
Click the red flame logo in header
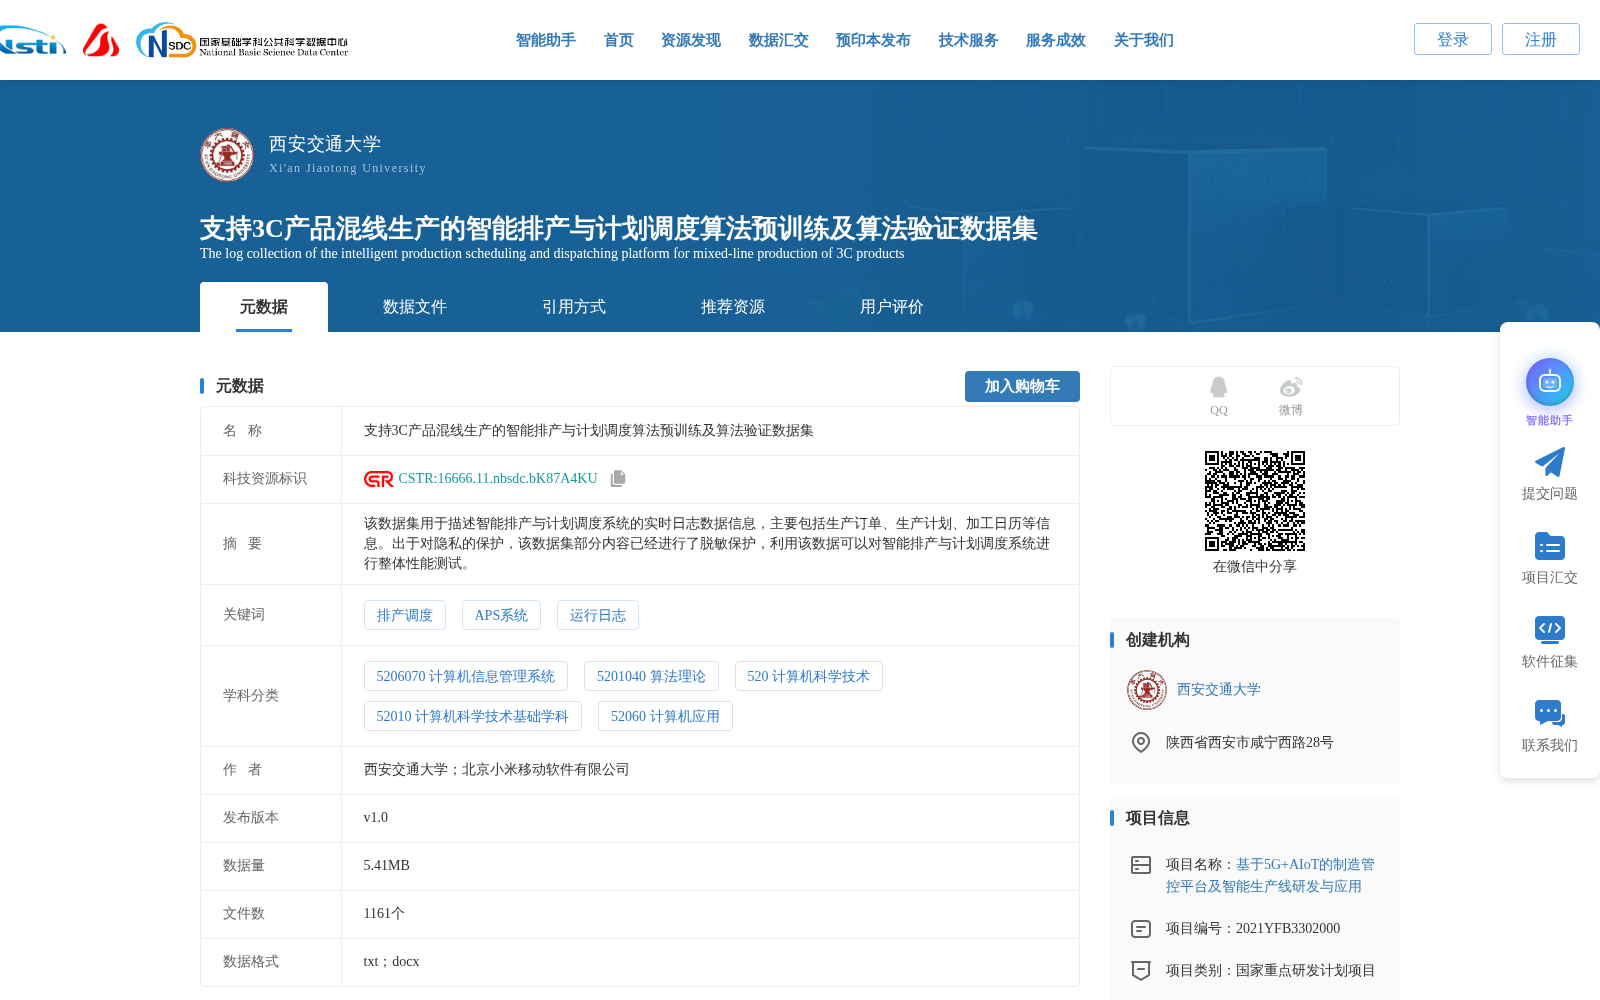[x=101, y=40]
